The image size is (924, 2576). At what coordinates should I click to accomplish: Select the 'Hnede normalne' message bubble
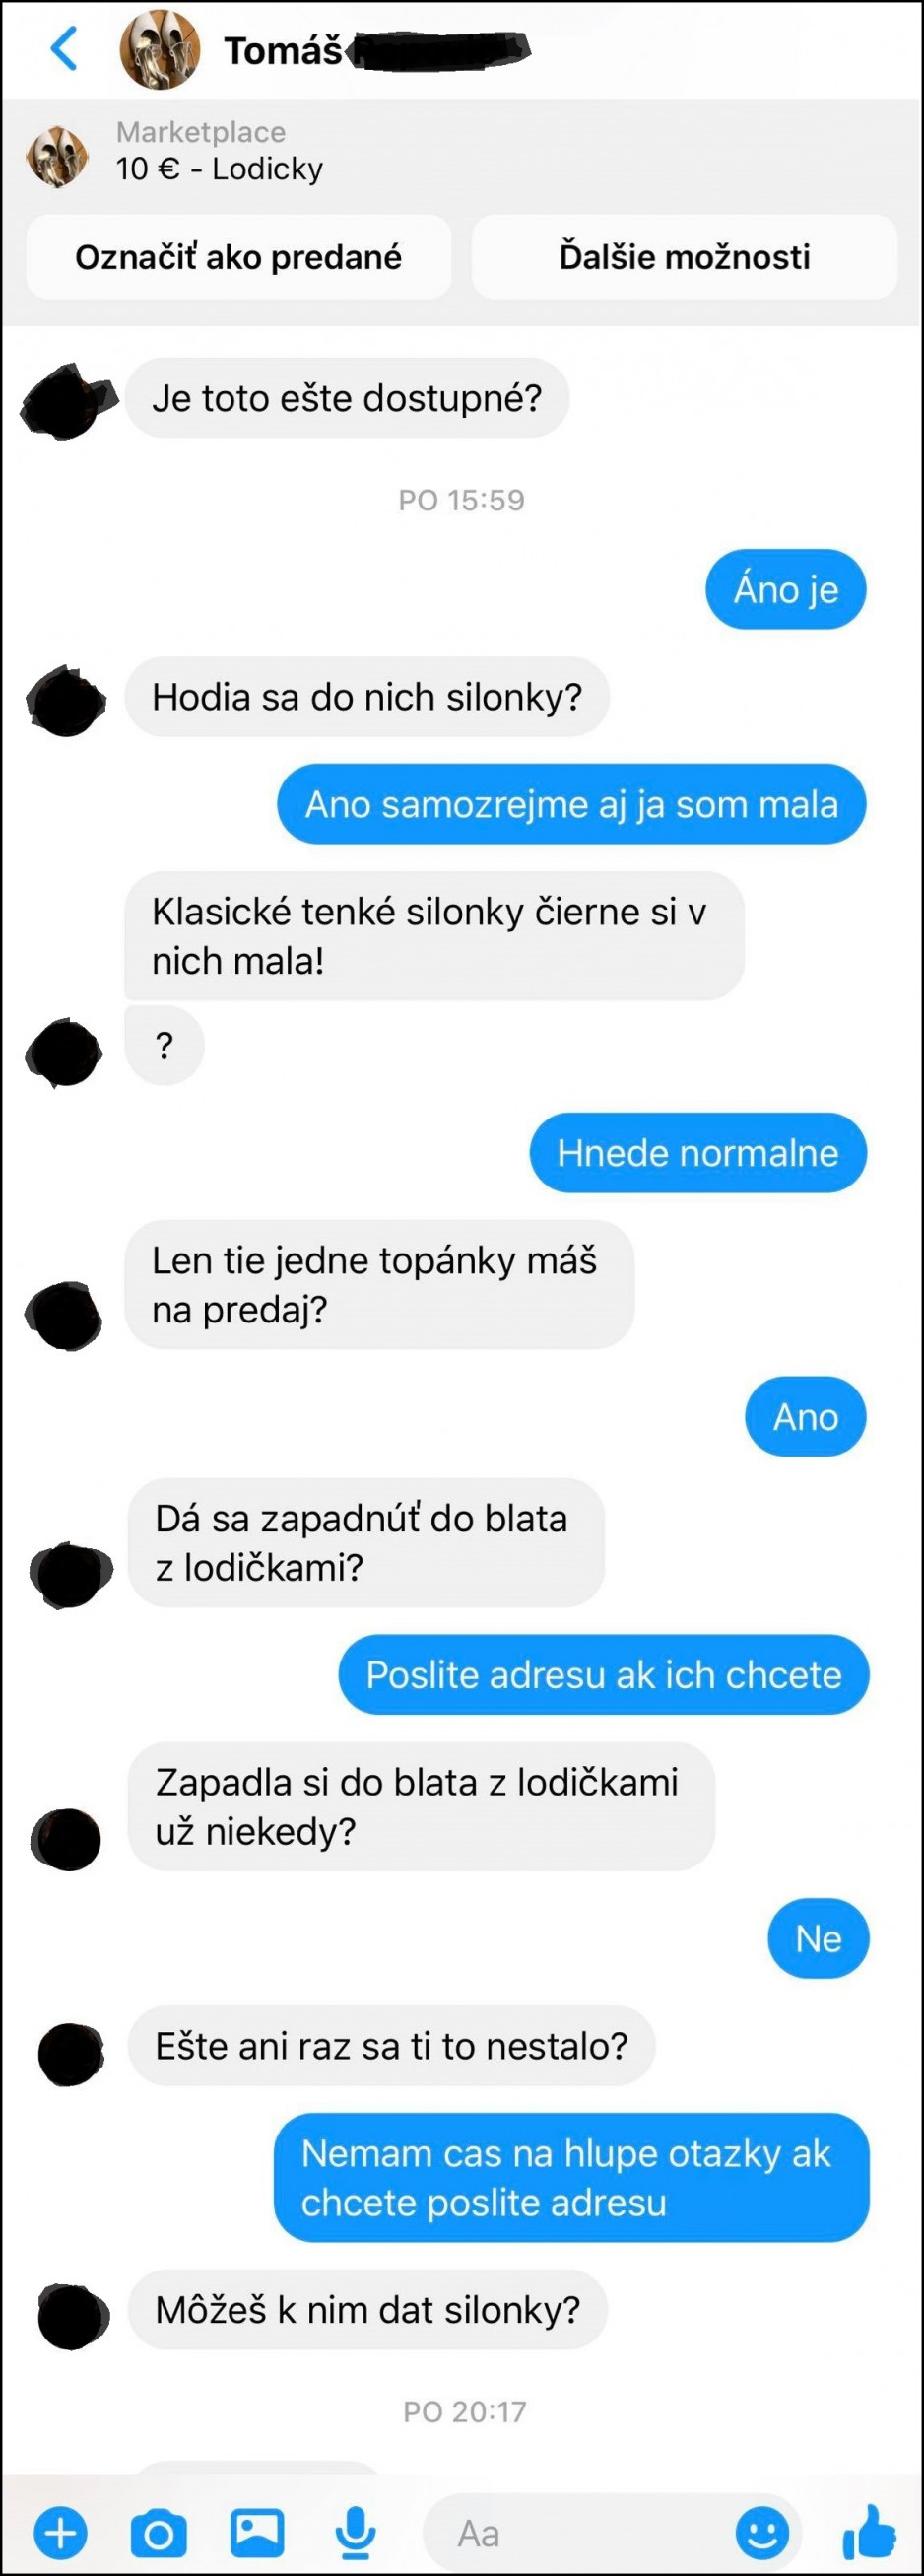[698, 1152]
